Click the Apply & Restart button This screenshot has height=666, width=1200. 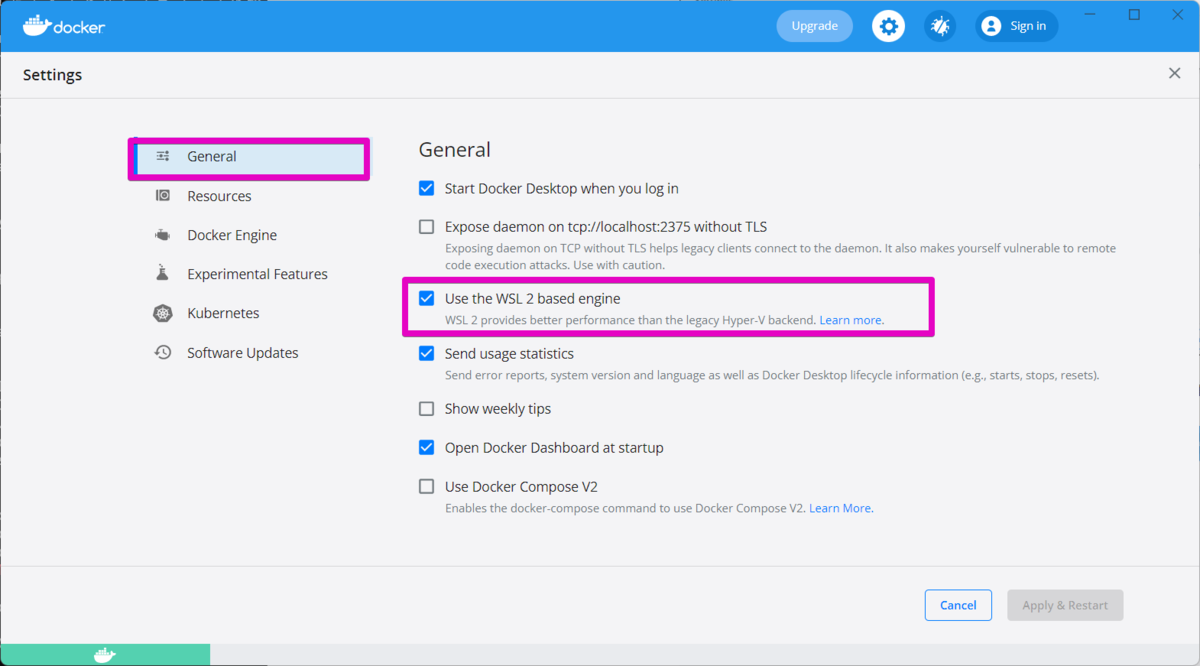coord(1065,605)
